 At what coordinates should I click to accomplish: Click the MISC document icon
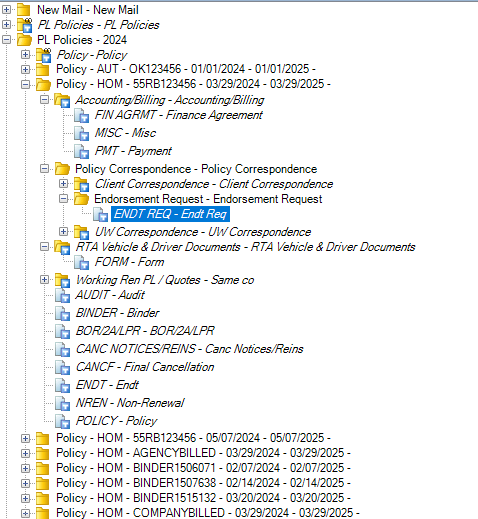pyautogui.click(x=81, y=134)
